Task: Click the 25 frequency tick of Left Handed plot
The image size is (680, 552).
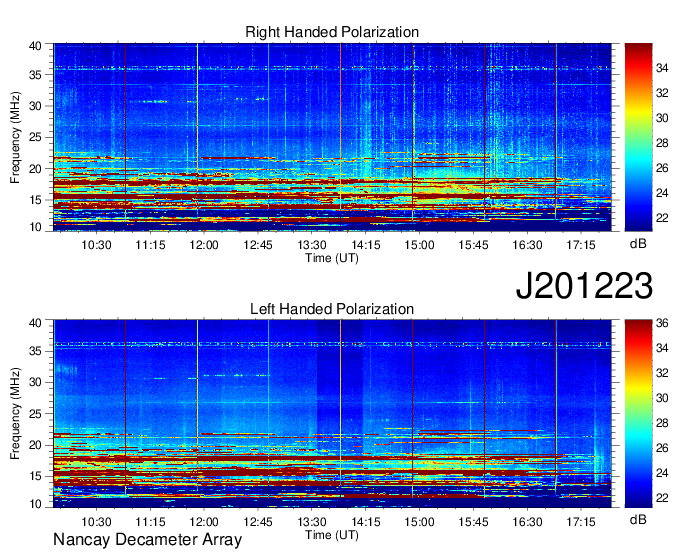Action: click(36, 414)
